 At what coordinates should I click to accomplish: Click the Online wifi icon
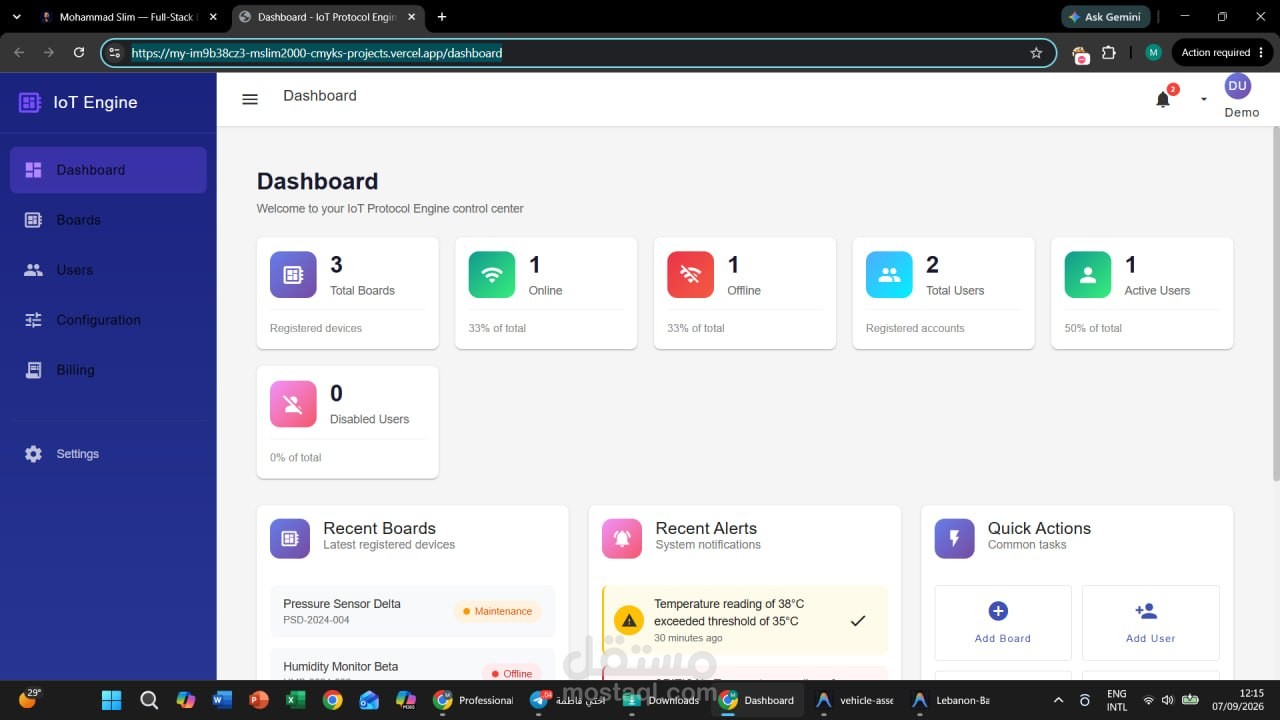pos(492,274)
